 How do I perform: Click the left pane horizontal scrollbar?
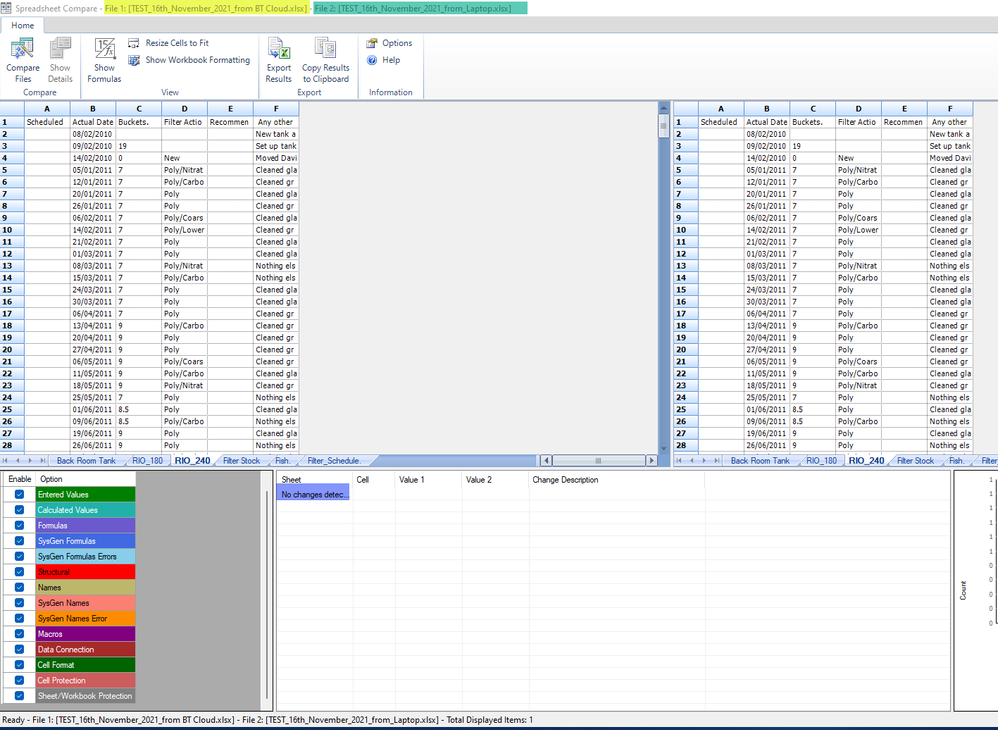pyautogui.click(x=596, y=461)
